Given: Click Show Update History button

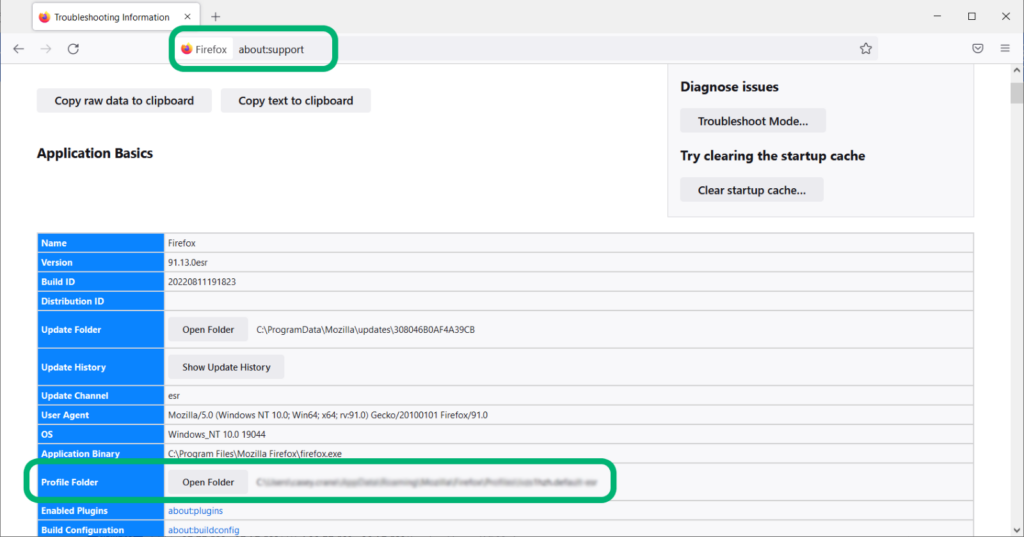Looking at the screenshot, I should pyautogui.click(x=226, y=367).
